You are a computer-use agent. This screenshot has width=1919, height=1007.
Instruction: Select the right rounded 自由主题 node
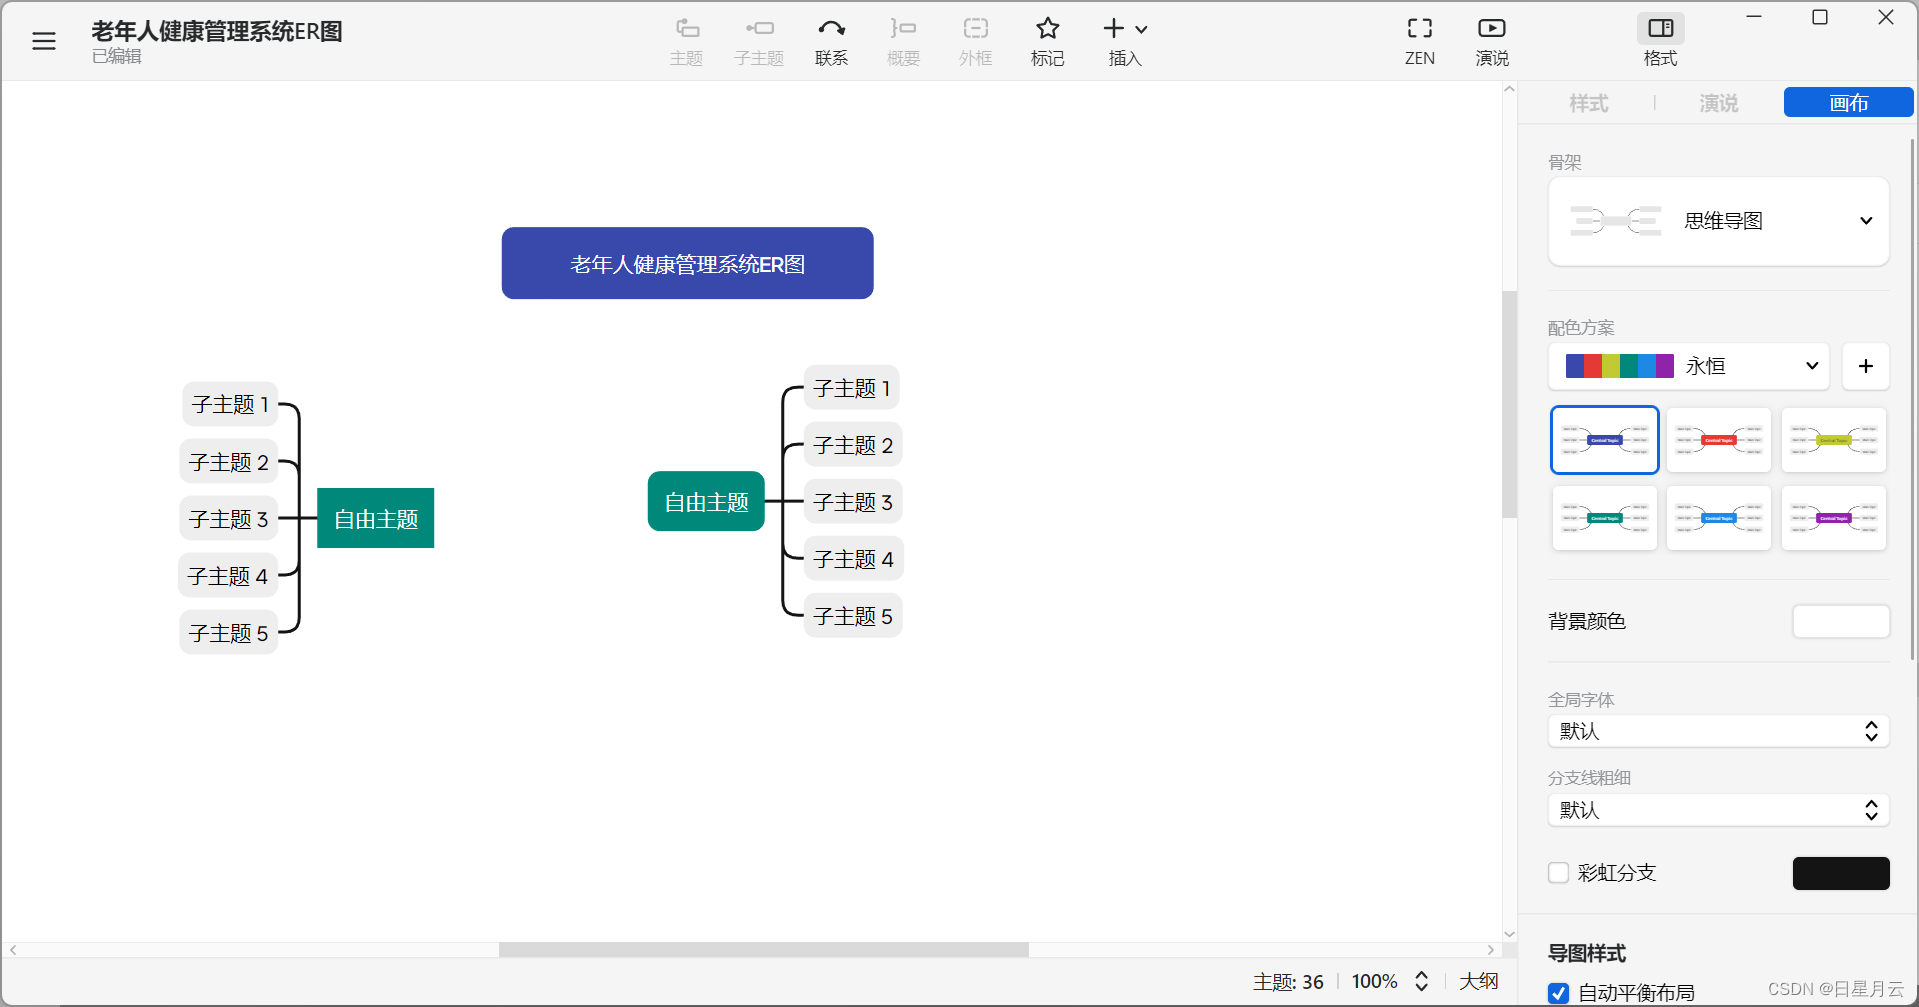click(706, 501)
